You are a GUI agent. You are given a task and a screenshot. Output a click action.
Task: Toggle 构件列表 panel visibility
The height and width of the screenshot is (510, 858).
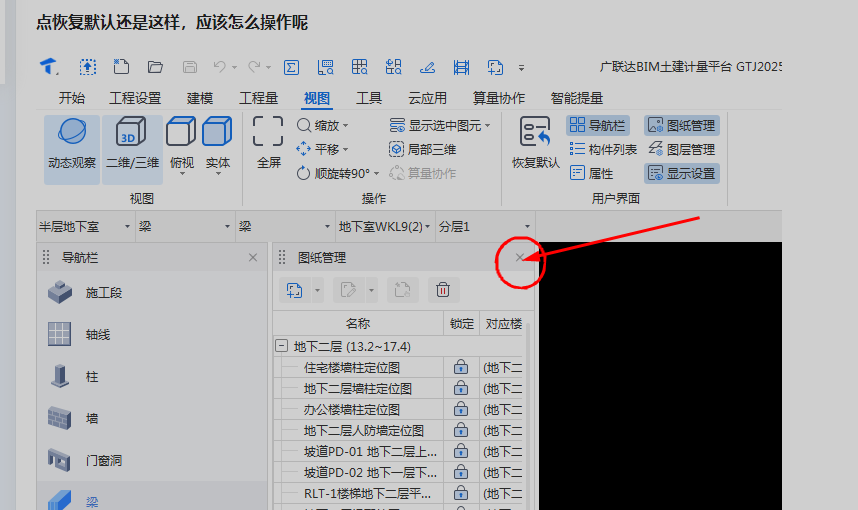(x=603, y=149)
